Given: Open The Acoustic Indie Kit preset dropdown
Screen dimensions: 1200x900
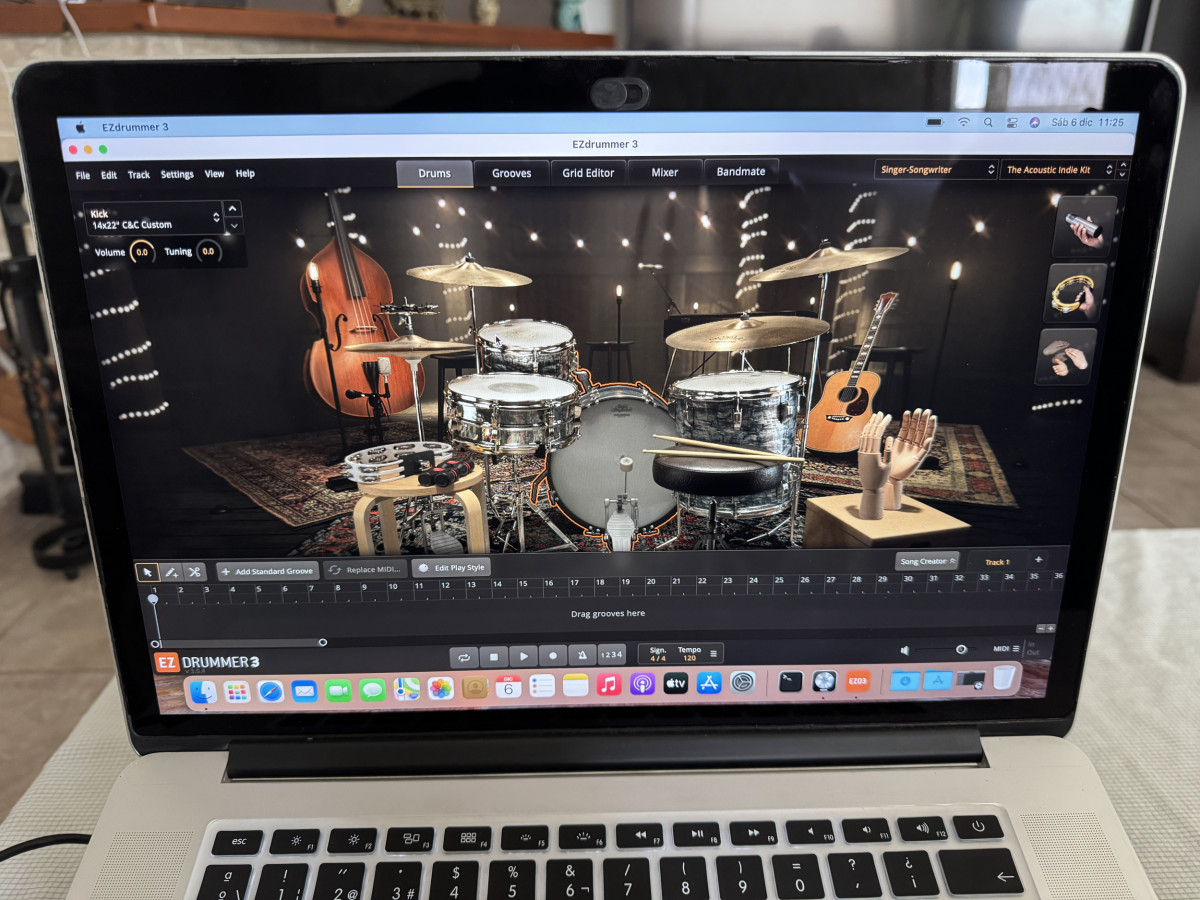Looking at the screenshot, I should pos(1058,170).
